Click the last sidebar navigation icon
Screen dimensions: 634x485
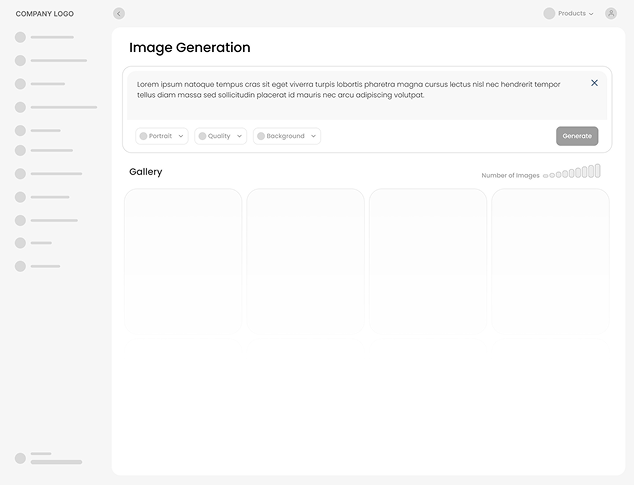tap(20, 266)
